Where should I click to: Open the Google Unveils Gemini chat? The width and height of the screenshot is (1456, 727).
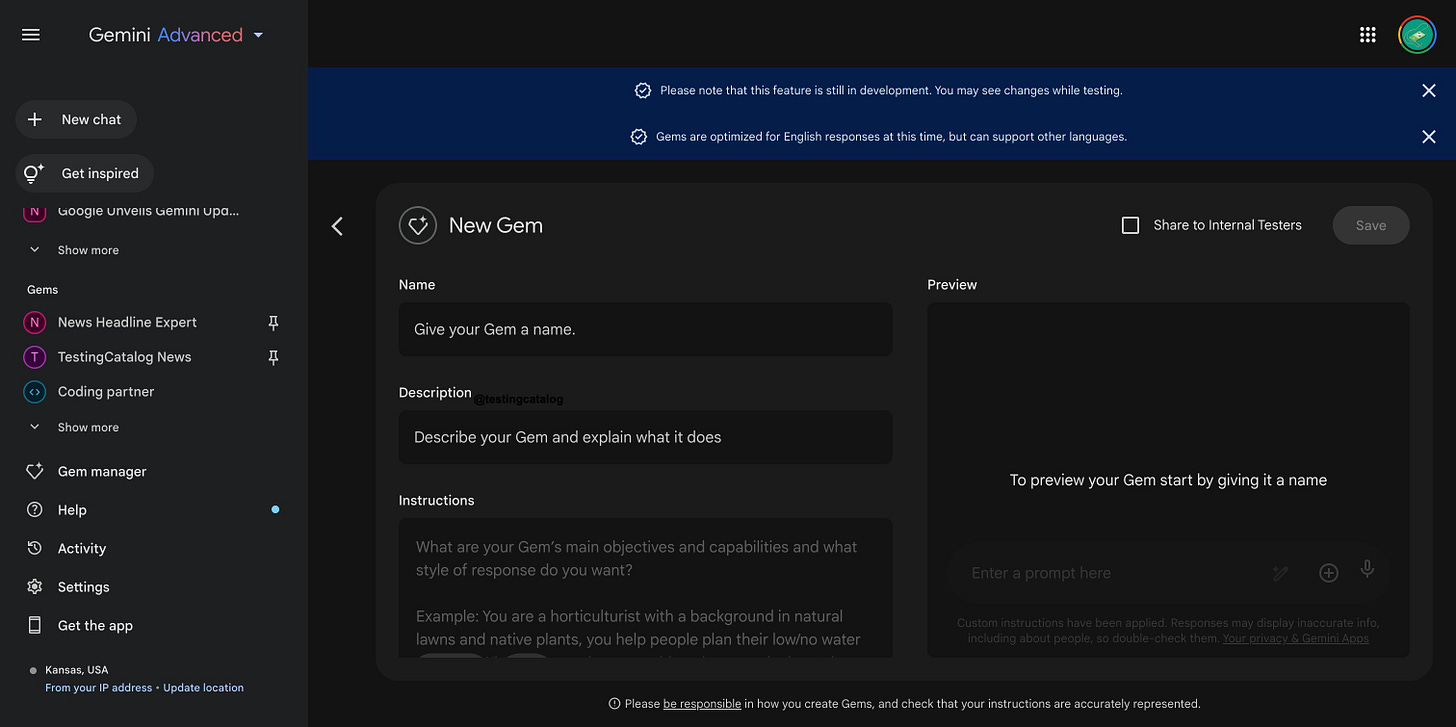pos(148,211)
